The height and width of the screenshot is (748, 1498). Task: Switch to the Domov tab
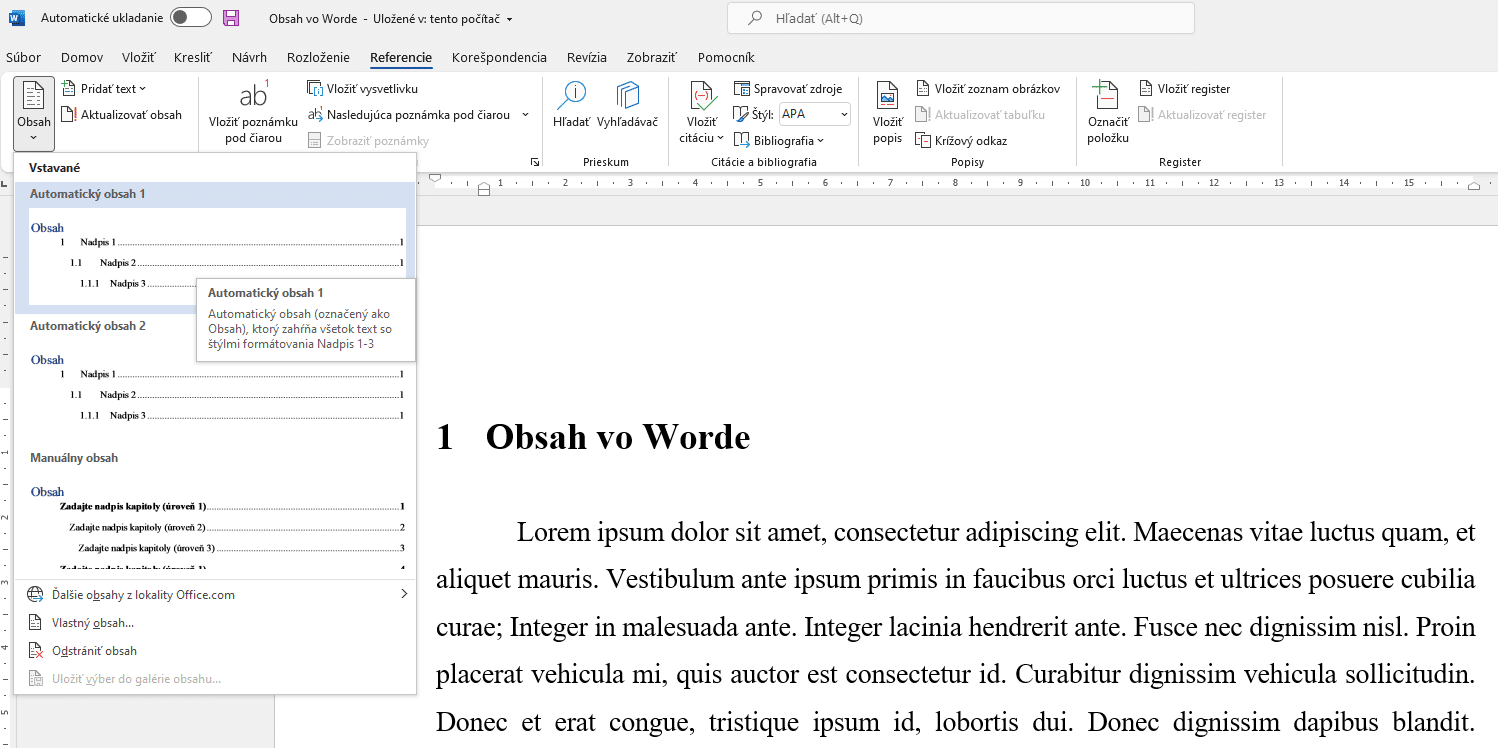pos(82,57)
